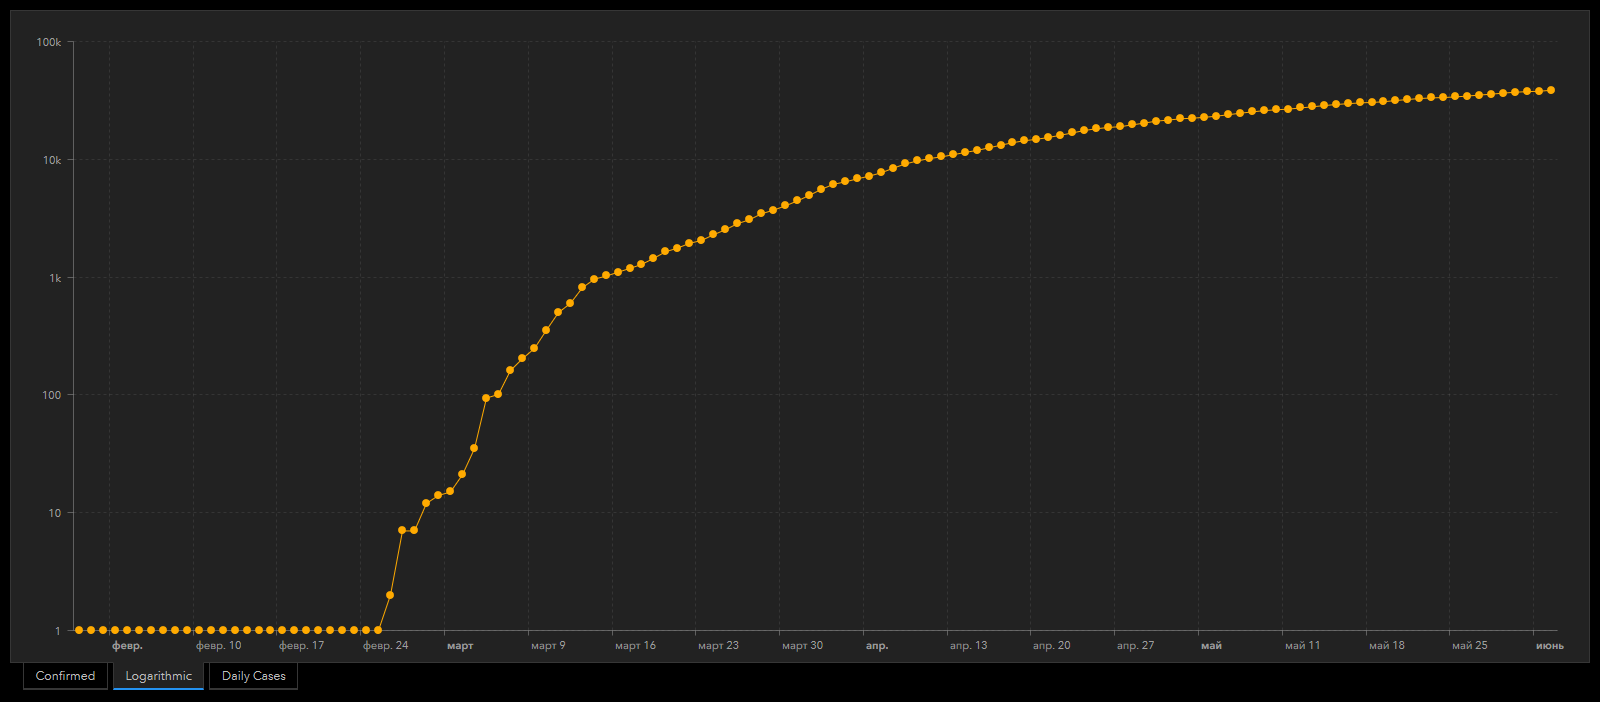Click the 'февр. 17' axis label

click(x=302, y=646)
